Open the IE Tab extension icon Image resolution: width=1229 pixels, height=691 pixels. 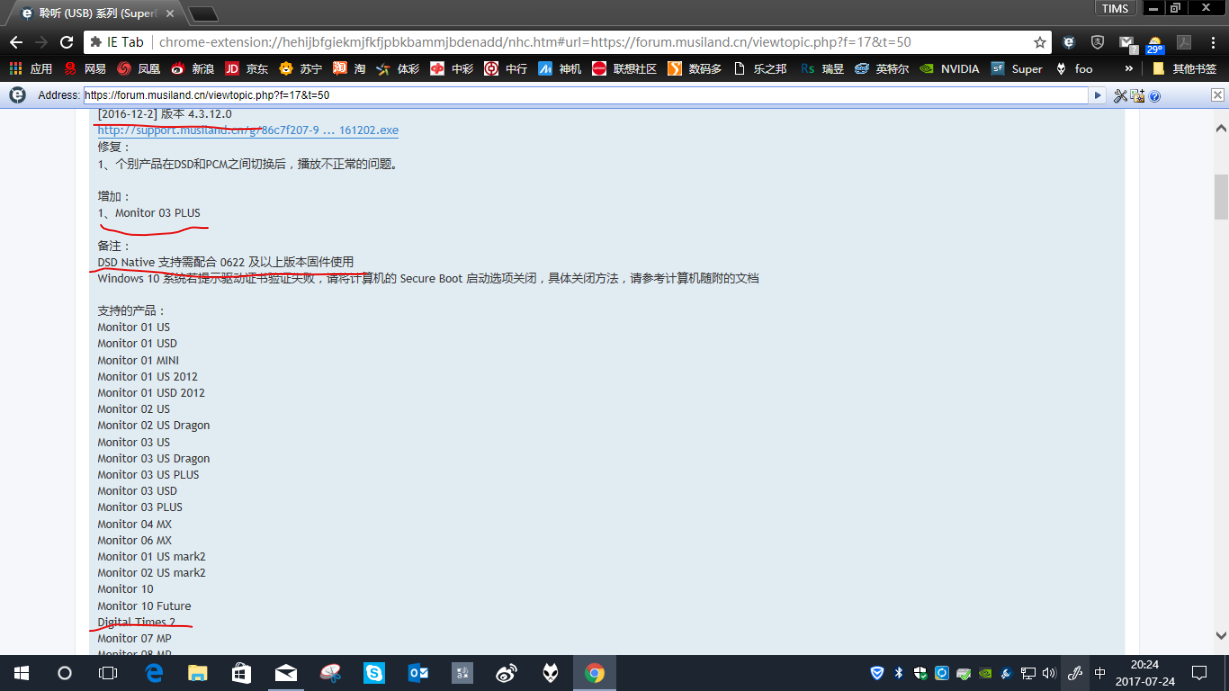point(1068,43)
